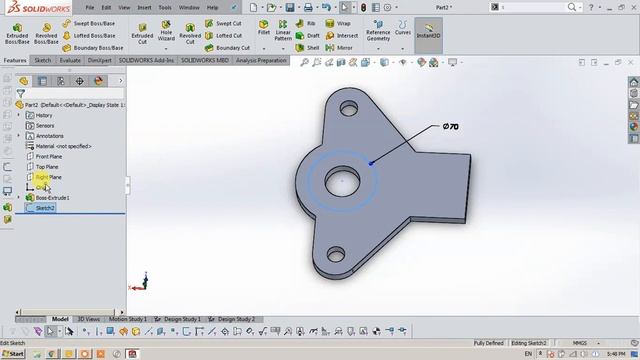Choose Swept Boss/Base feature

(x=89, y=24)
